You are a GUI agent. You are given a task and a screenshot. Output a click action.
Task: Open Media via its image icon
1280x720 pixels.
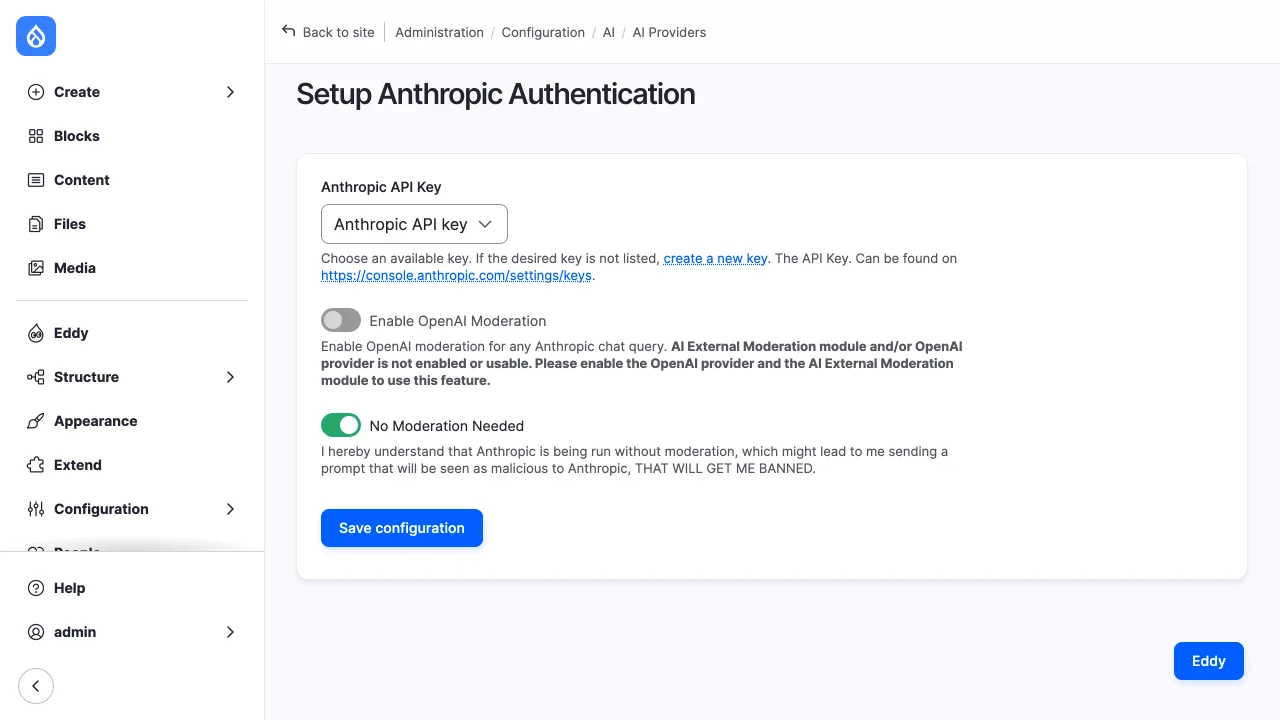36,268
